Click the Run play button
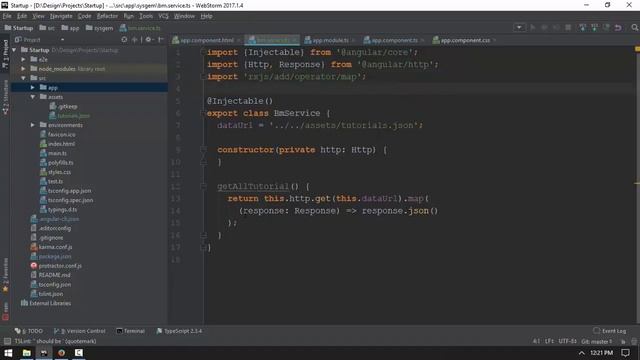This screenshot has height=360, width=640. 533,27
